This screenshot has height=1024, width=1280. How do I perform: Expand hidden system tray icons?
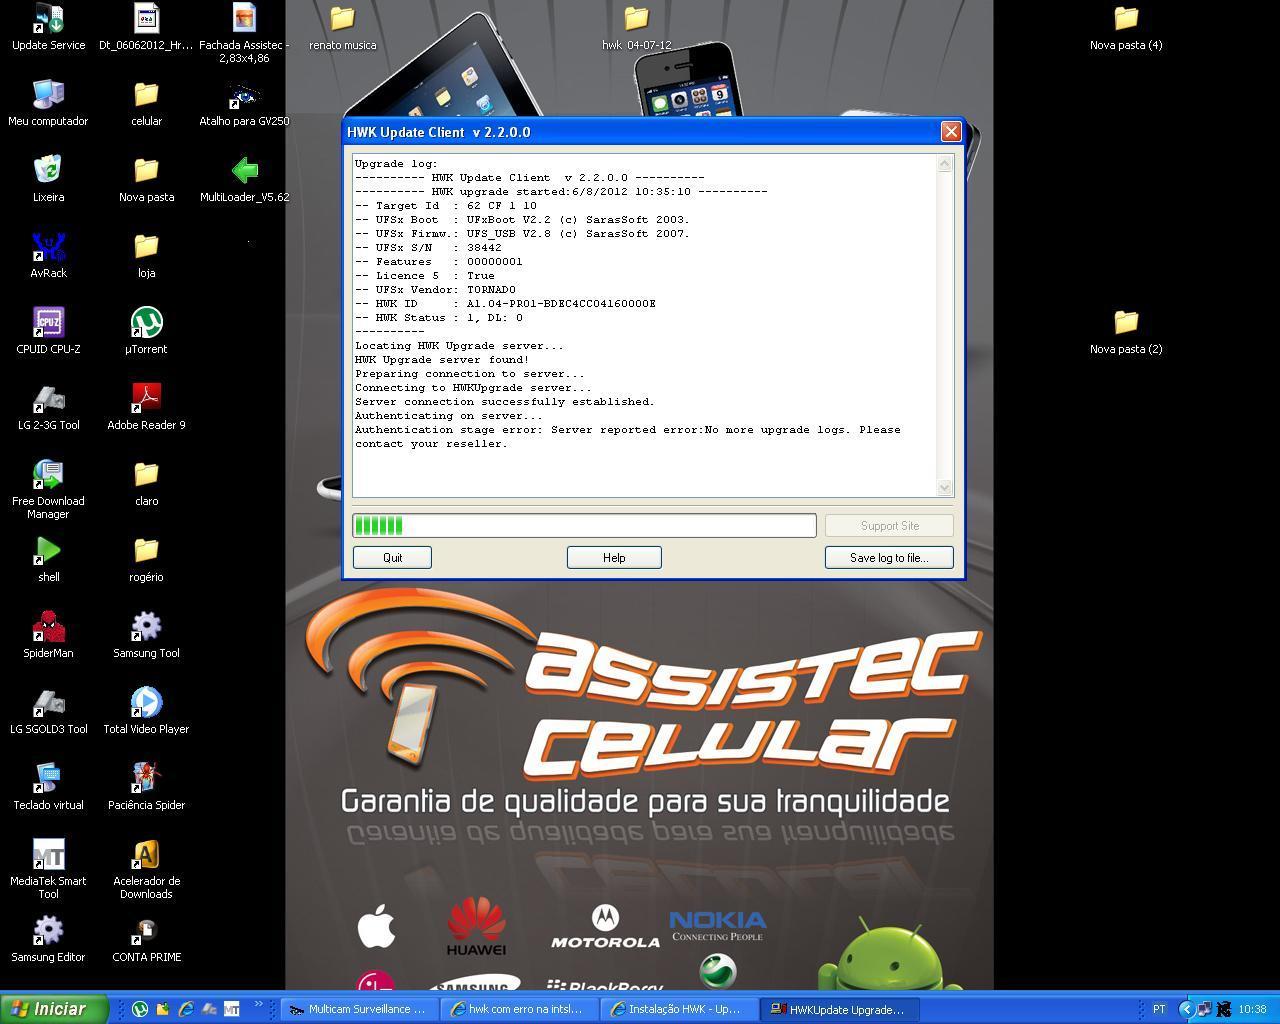coord(1186,1009)
